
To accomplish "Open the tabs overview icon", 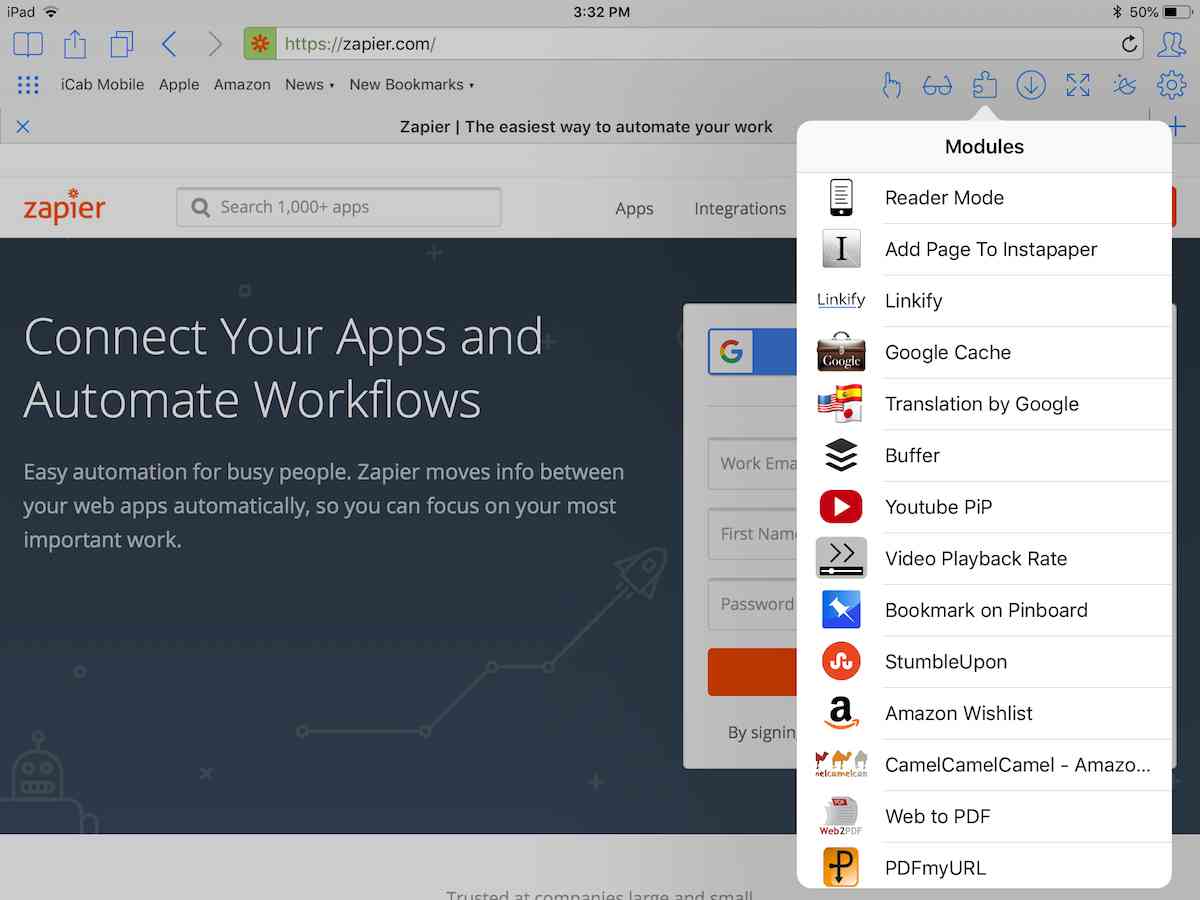I will click(x=122, y=44).
